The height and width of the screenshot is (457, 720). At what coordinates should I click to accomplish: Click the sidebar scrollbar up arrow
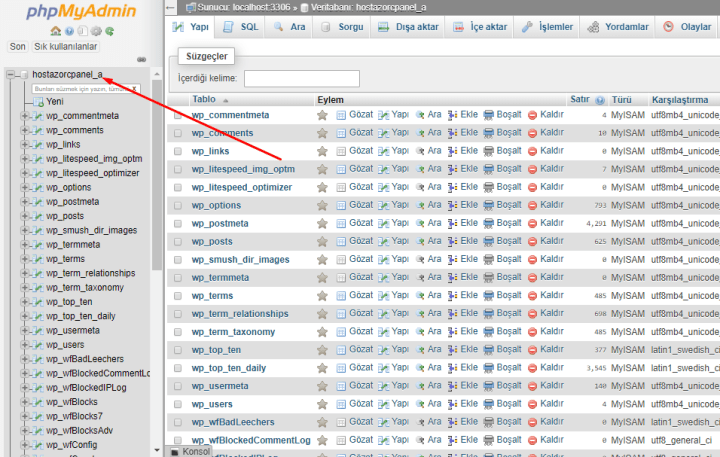[157, 74]
